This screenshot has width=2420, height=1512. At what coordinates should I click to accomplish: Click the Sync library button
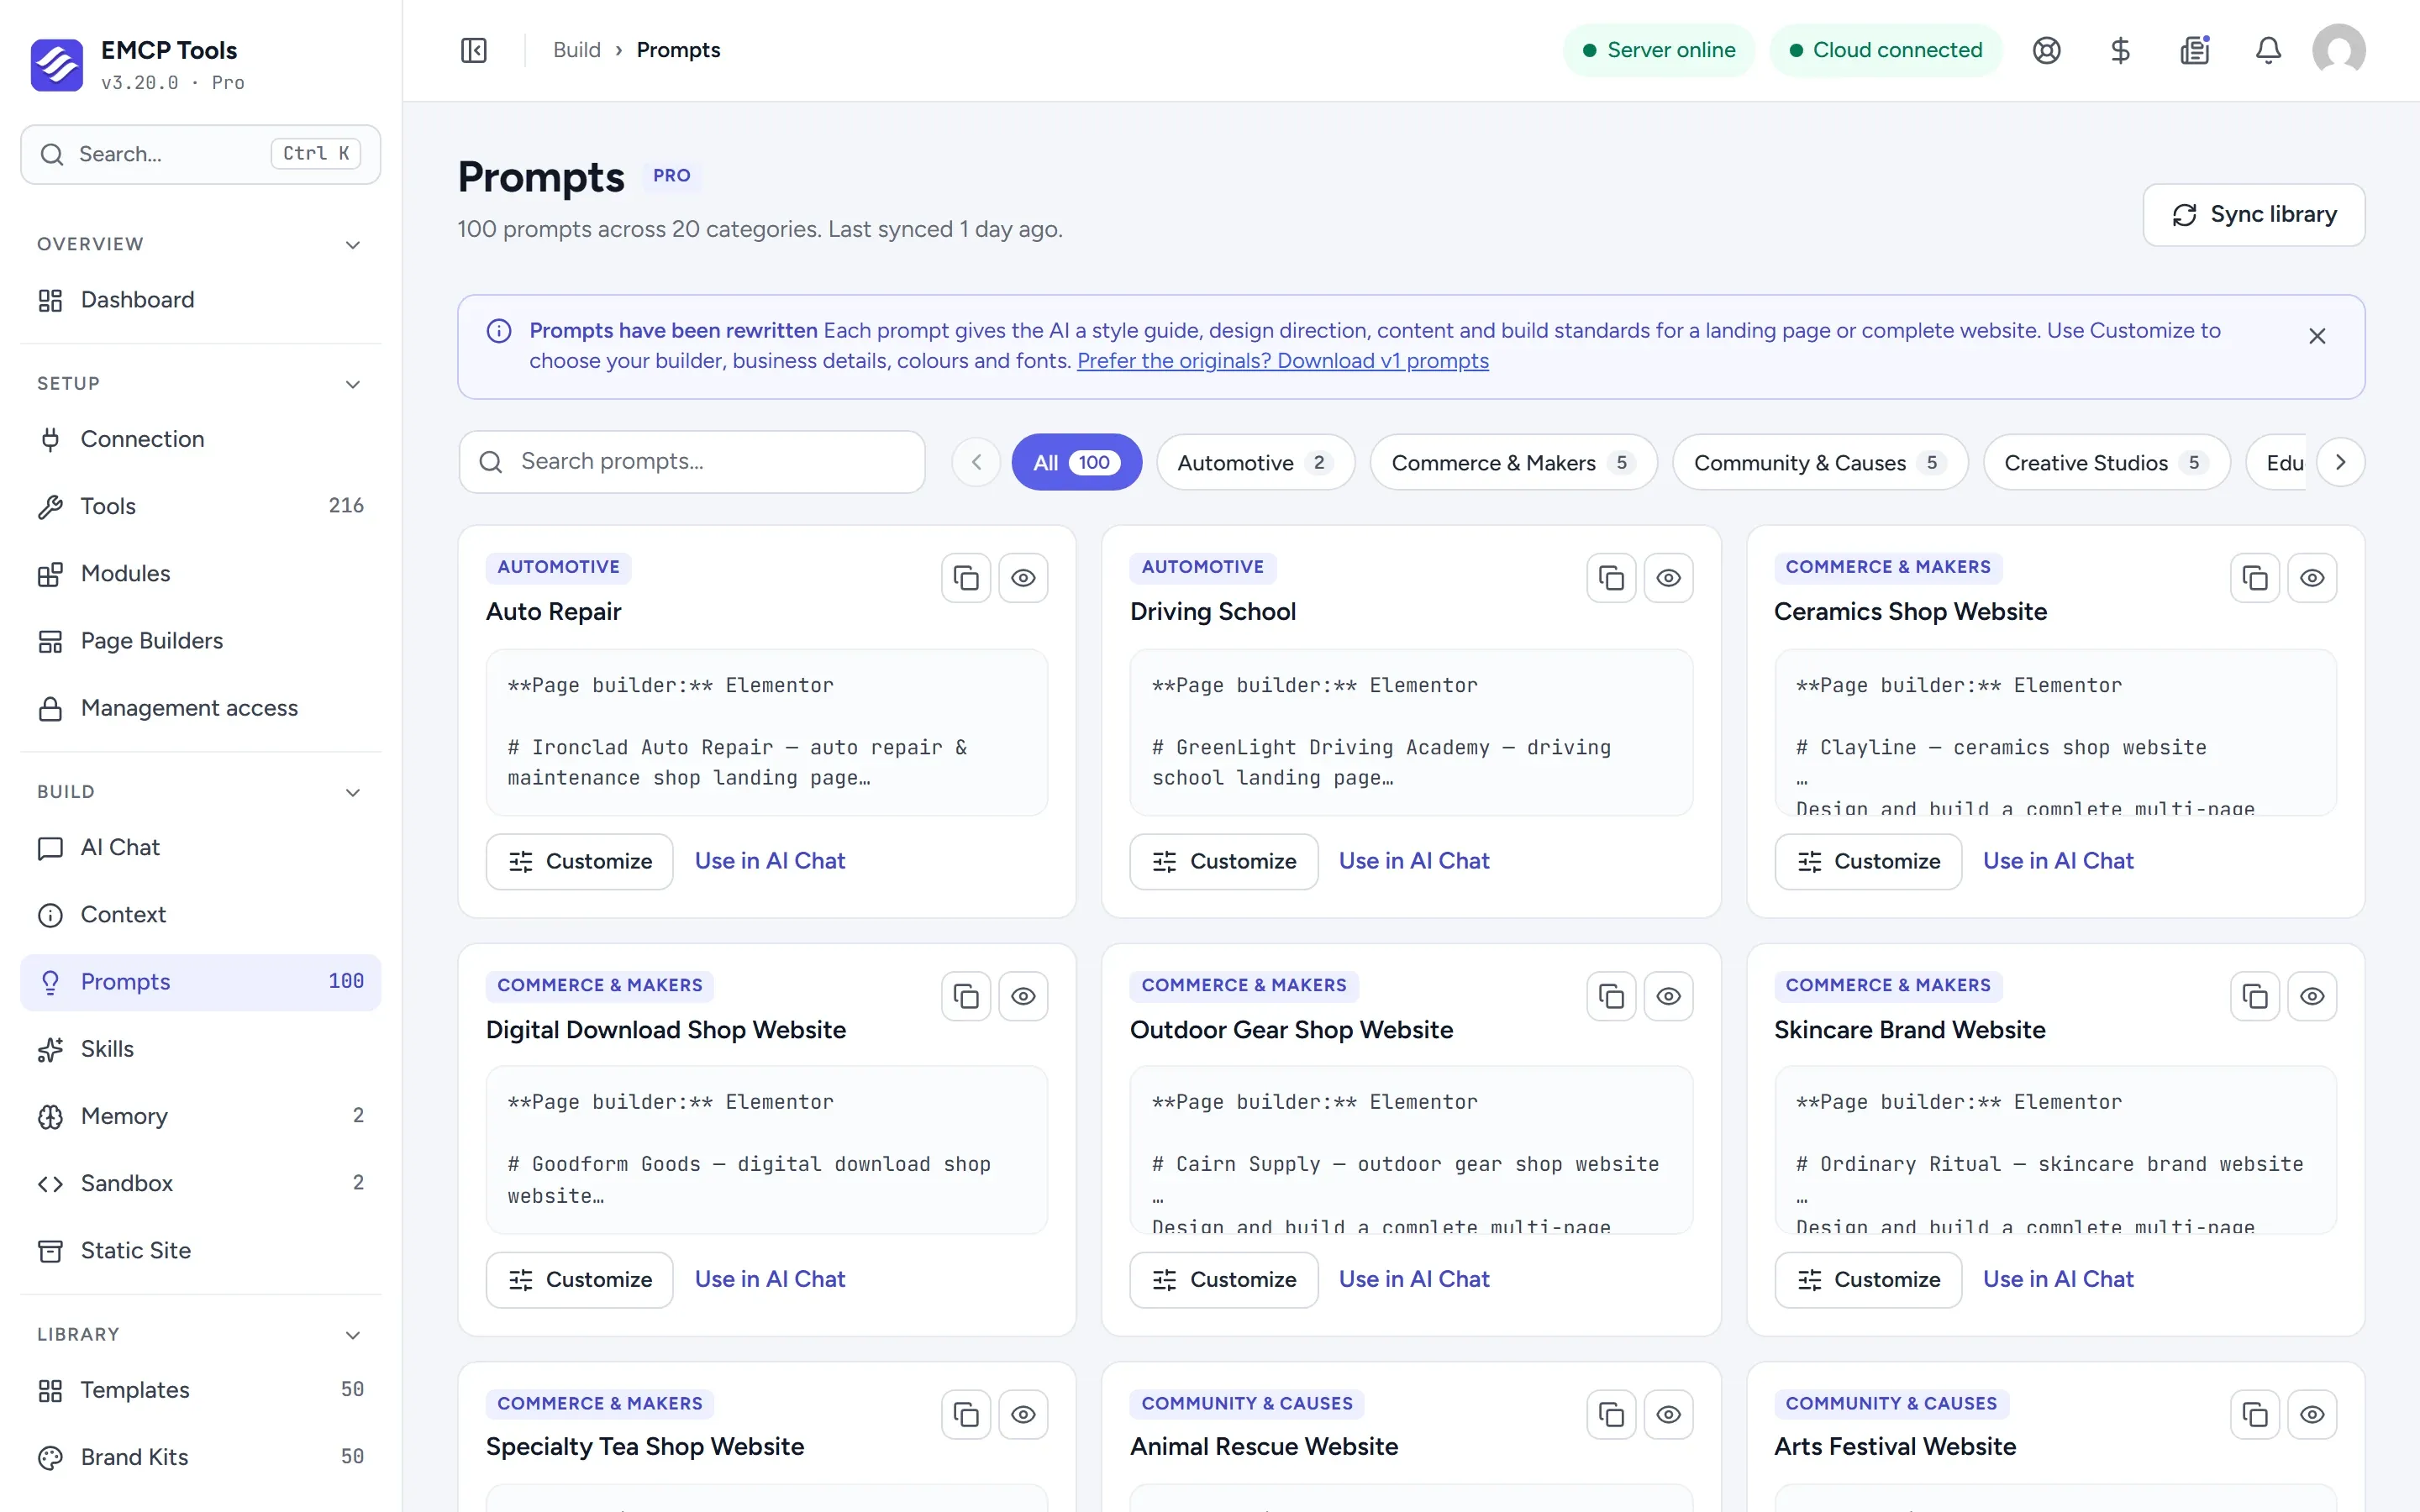[x=2253, y=214]
